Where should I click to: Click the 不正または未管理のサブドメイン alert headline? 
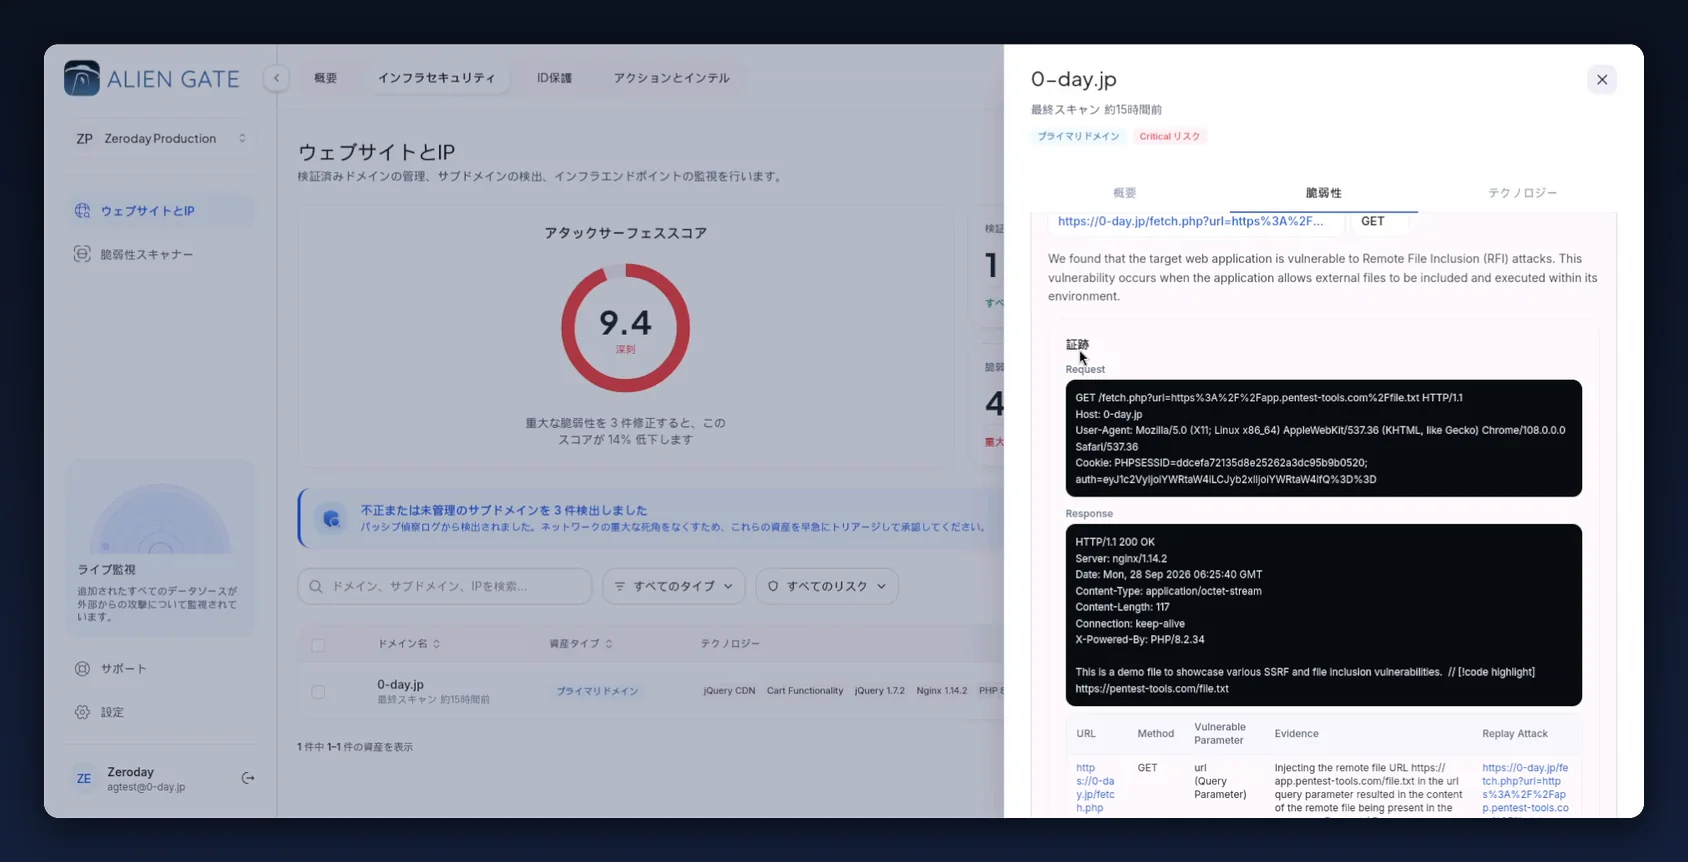point(504,510)
